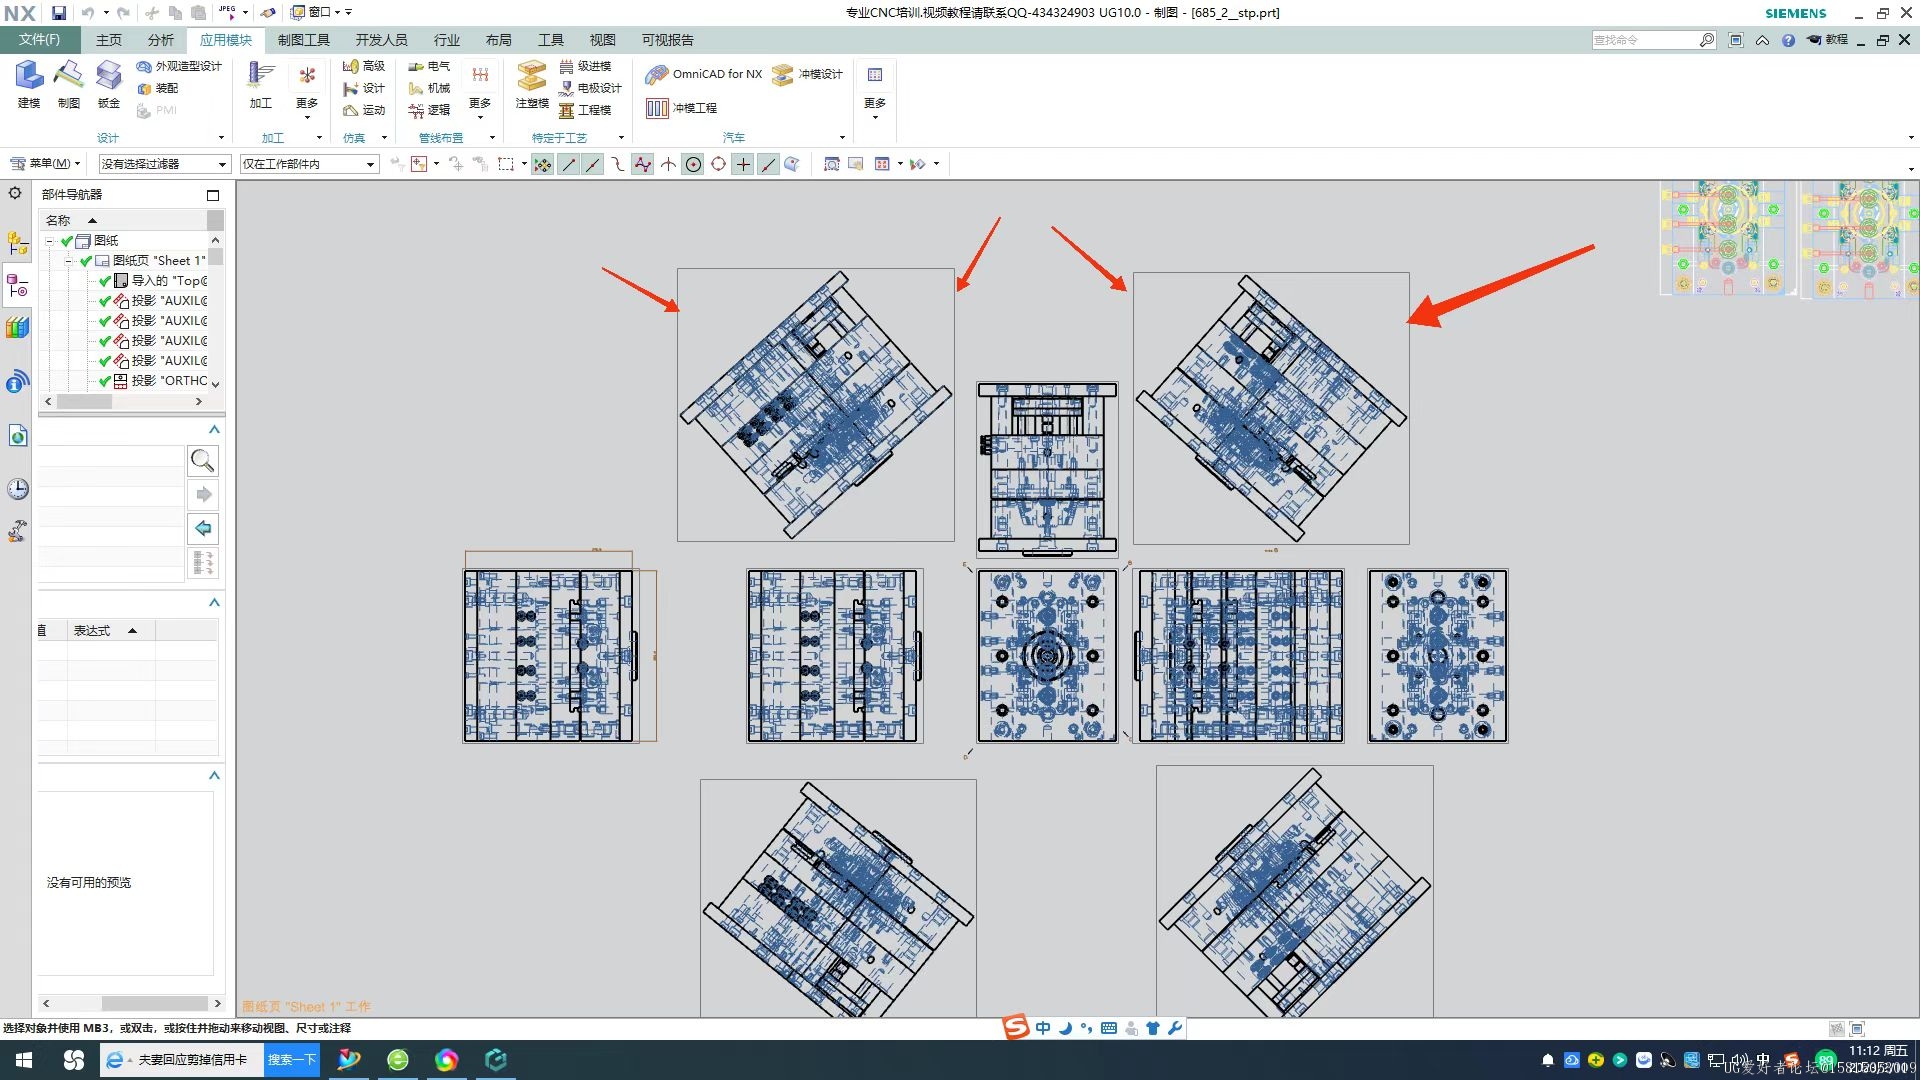1920x1080 pixels.
Task: Collapse the 图纸页 "Sheet 1" node
Action: point(69,261)
